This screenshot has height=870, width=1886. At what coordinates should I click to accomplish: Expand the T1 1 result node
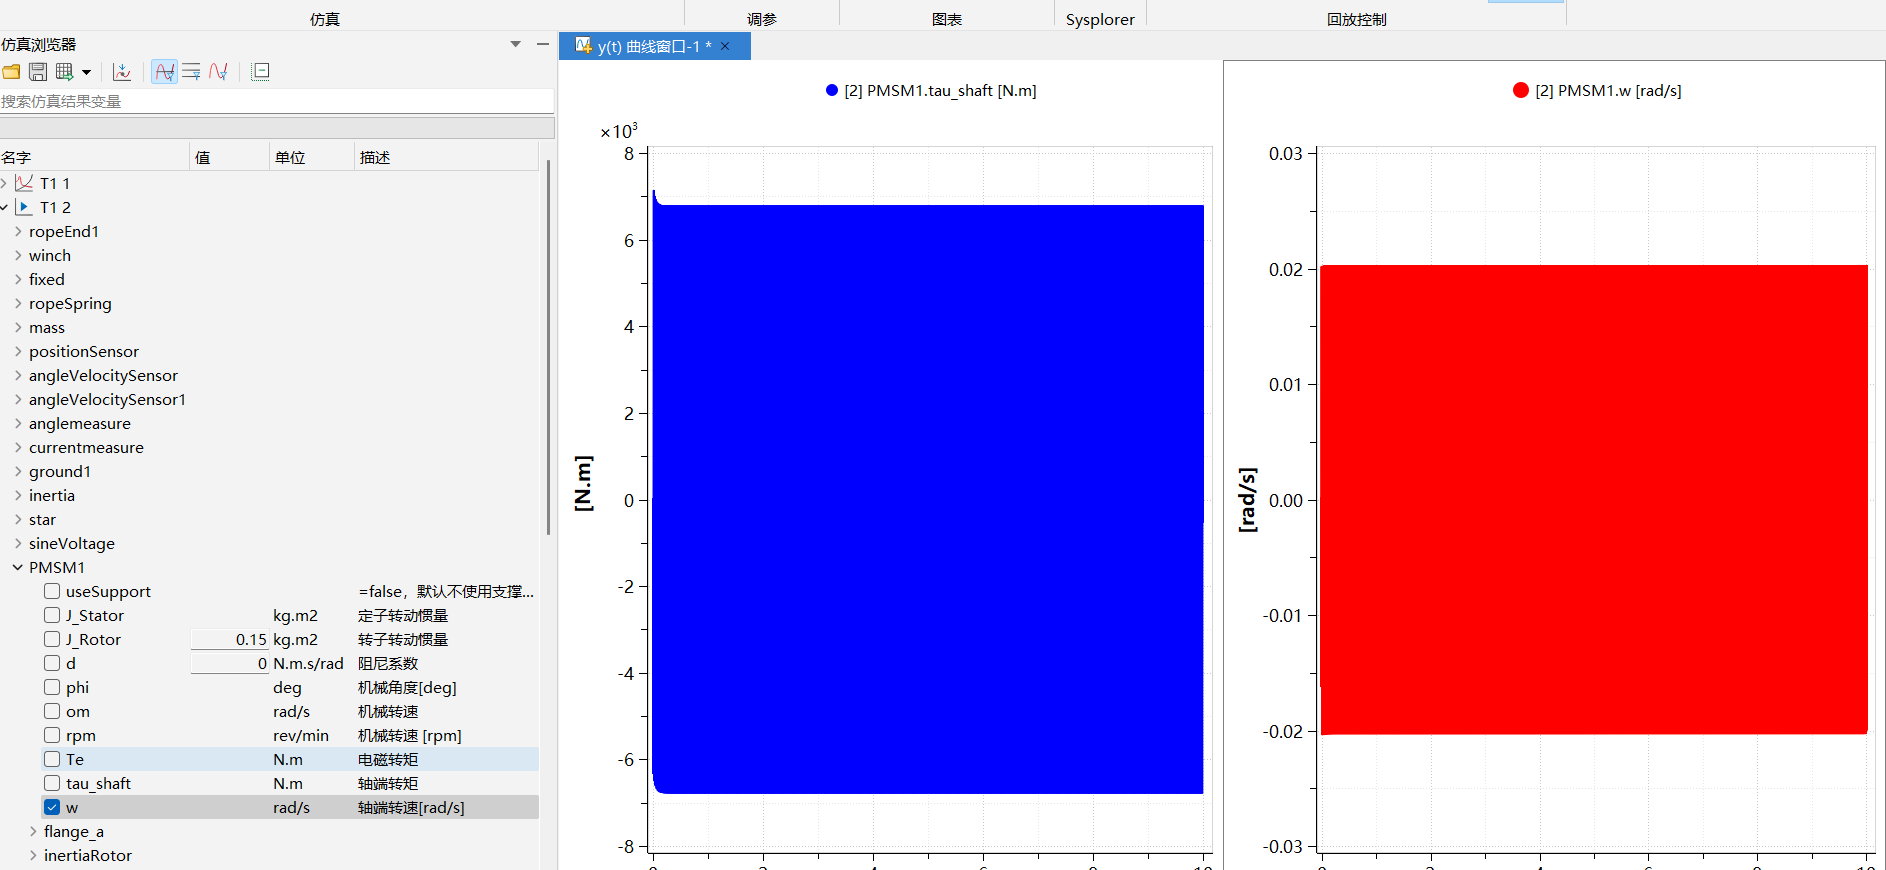click(4, 183)
